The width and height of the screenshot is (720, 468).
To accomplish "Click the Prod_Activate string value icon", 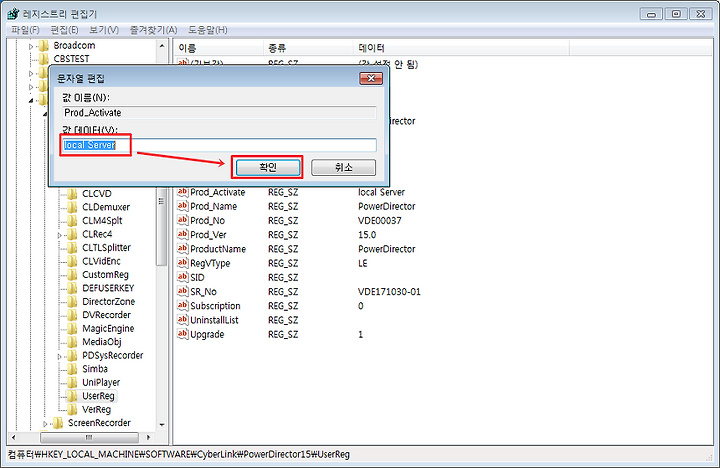I will pyautogui.click(x=183, y=192).
